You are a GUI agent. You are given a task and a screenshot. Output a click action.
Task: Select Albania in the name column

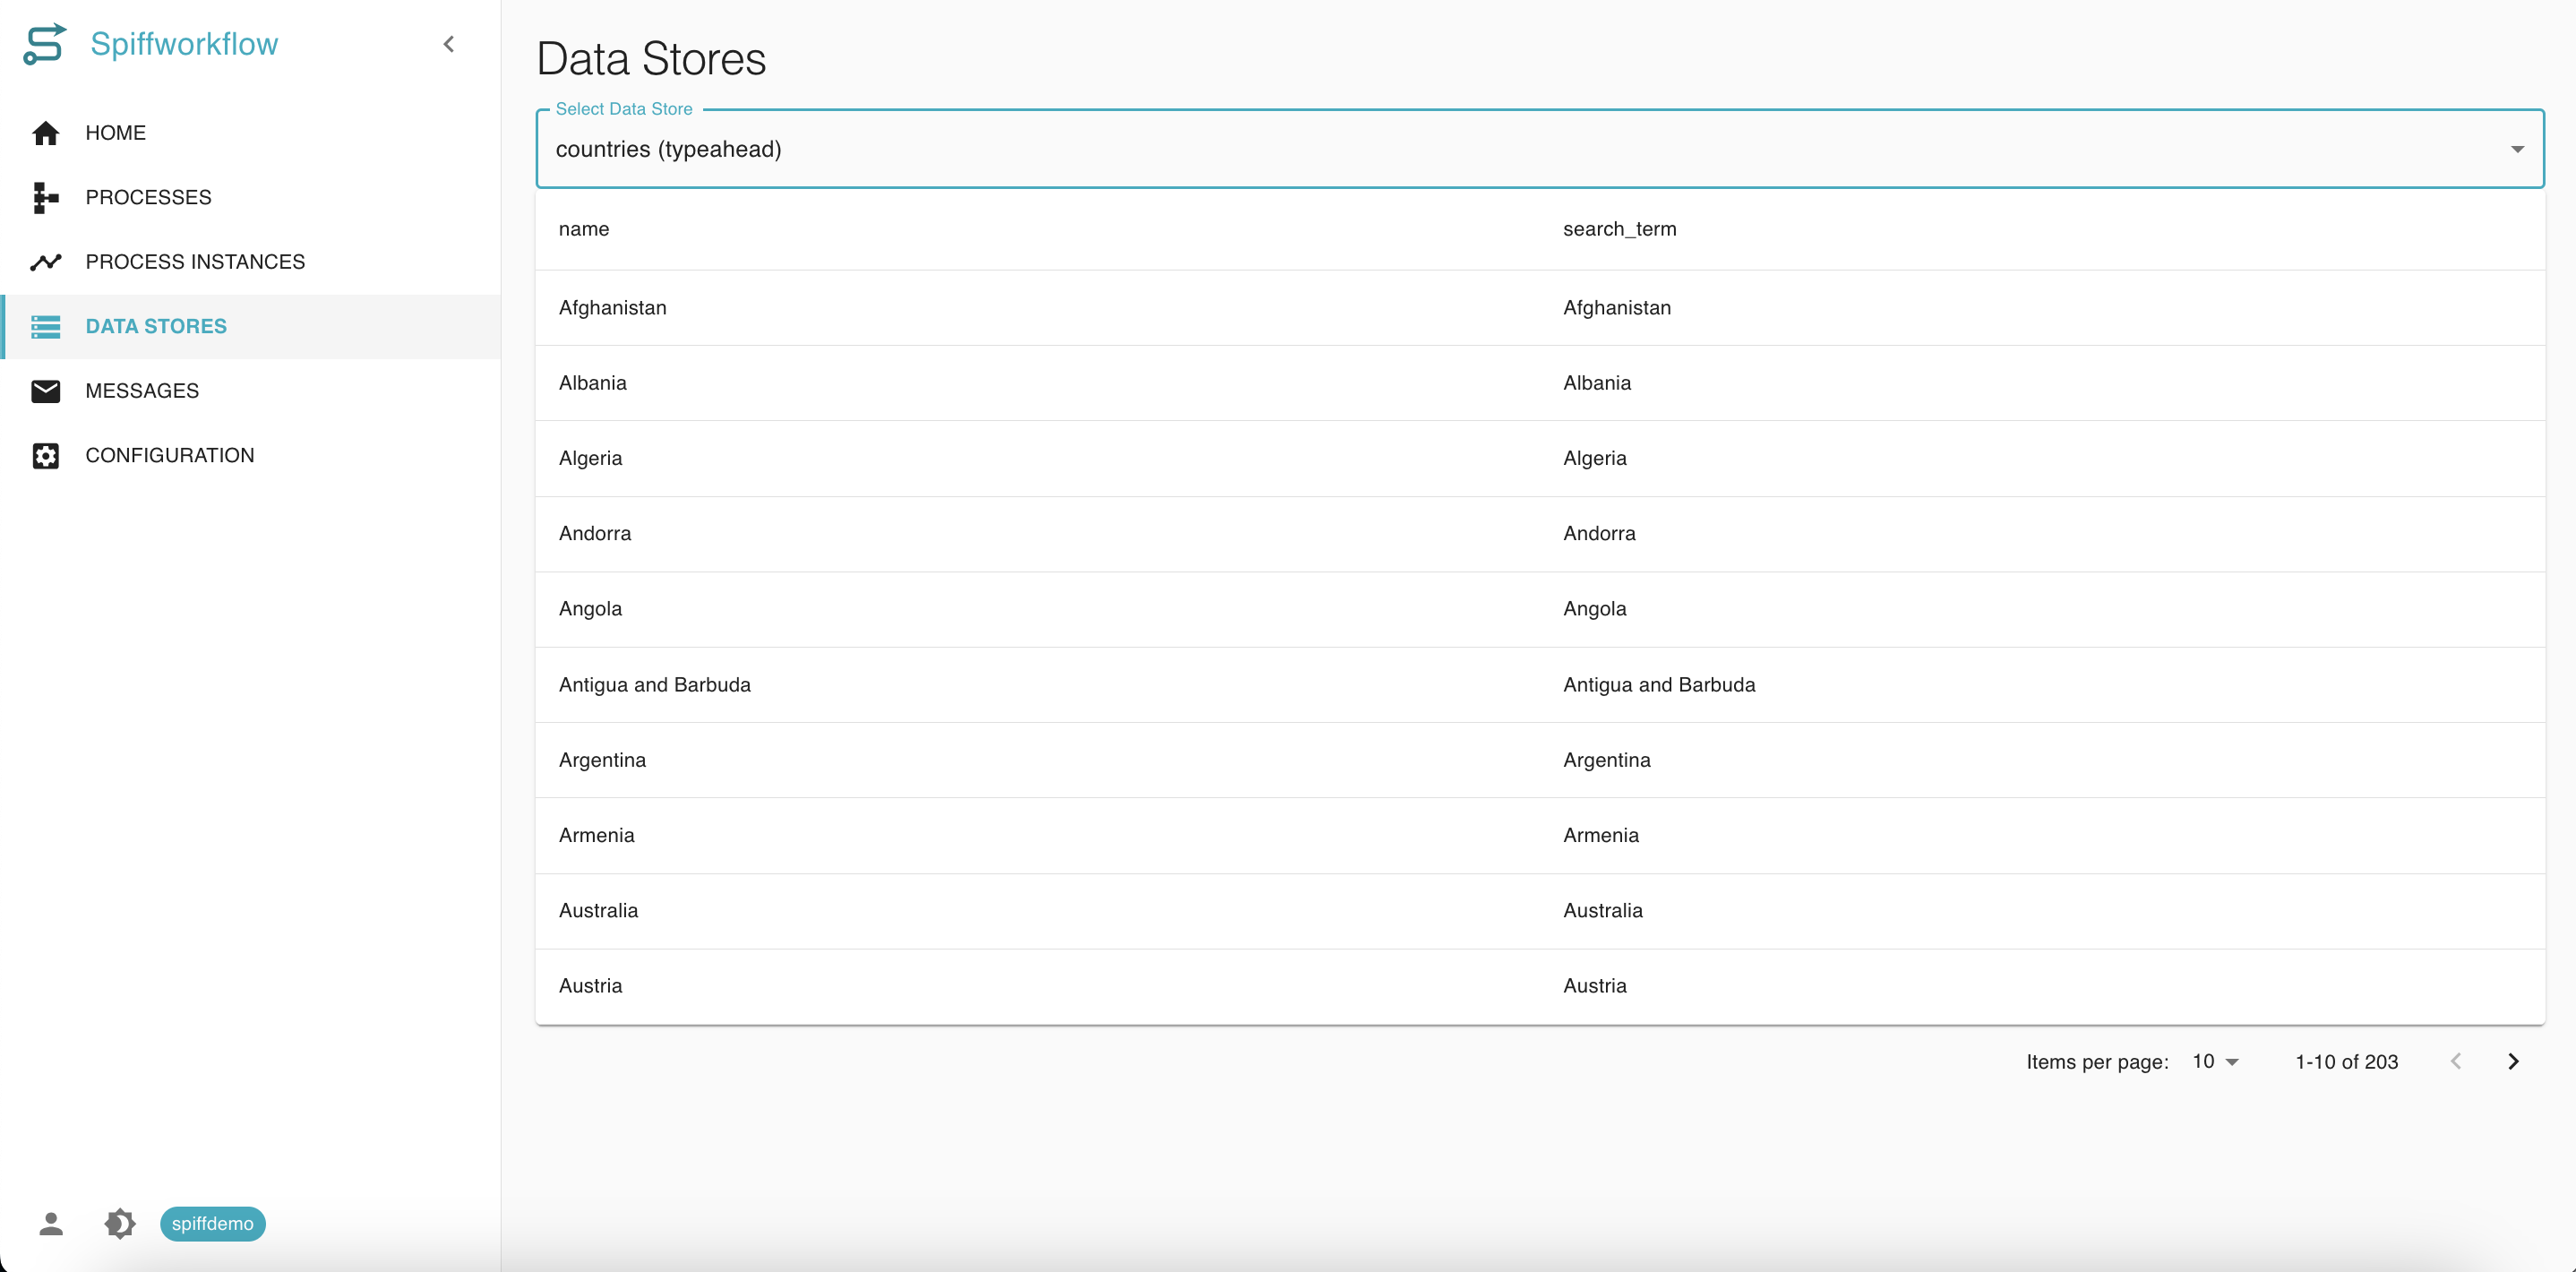point(592,383)
